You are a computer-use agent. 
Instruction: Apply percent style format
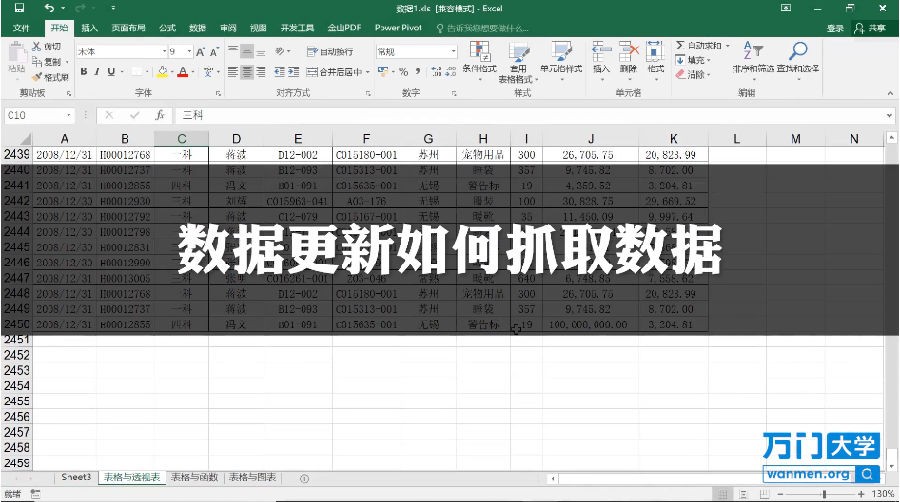(x=404, y=72)
